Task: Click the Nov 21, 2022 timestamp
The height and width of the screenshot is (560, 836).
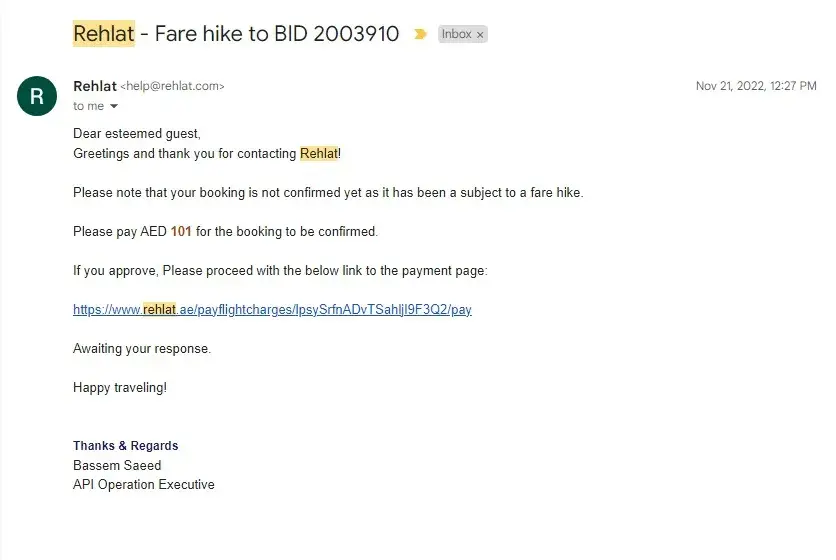Action: click(756, 87)
